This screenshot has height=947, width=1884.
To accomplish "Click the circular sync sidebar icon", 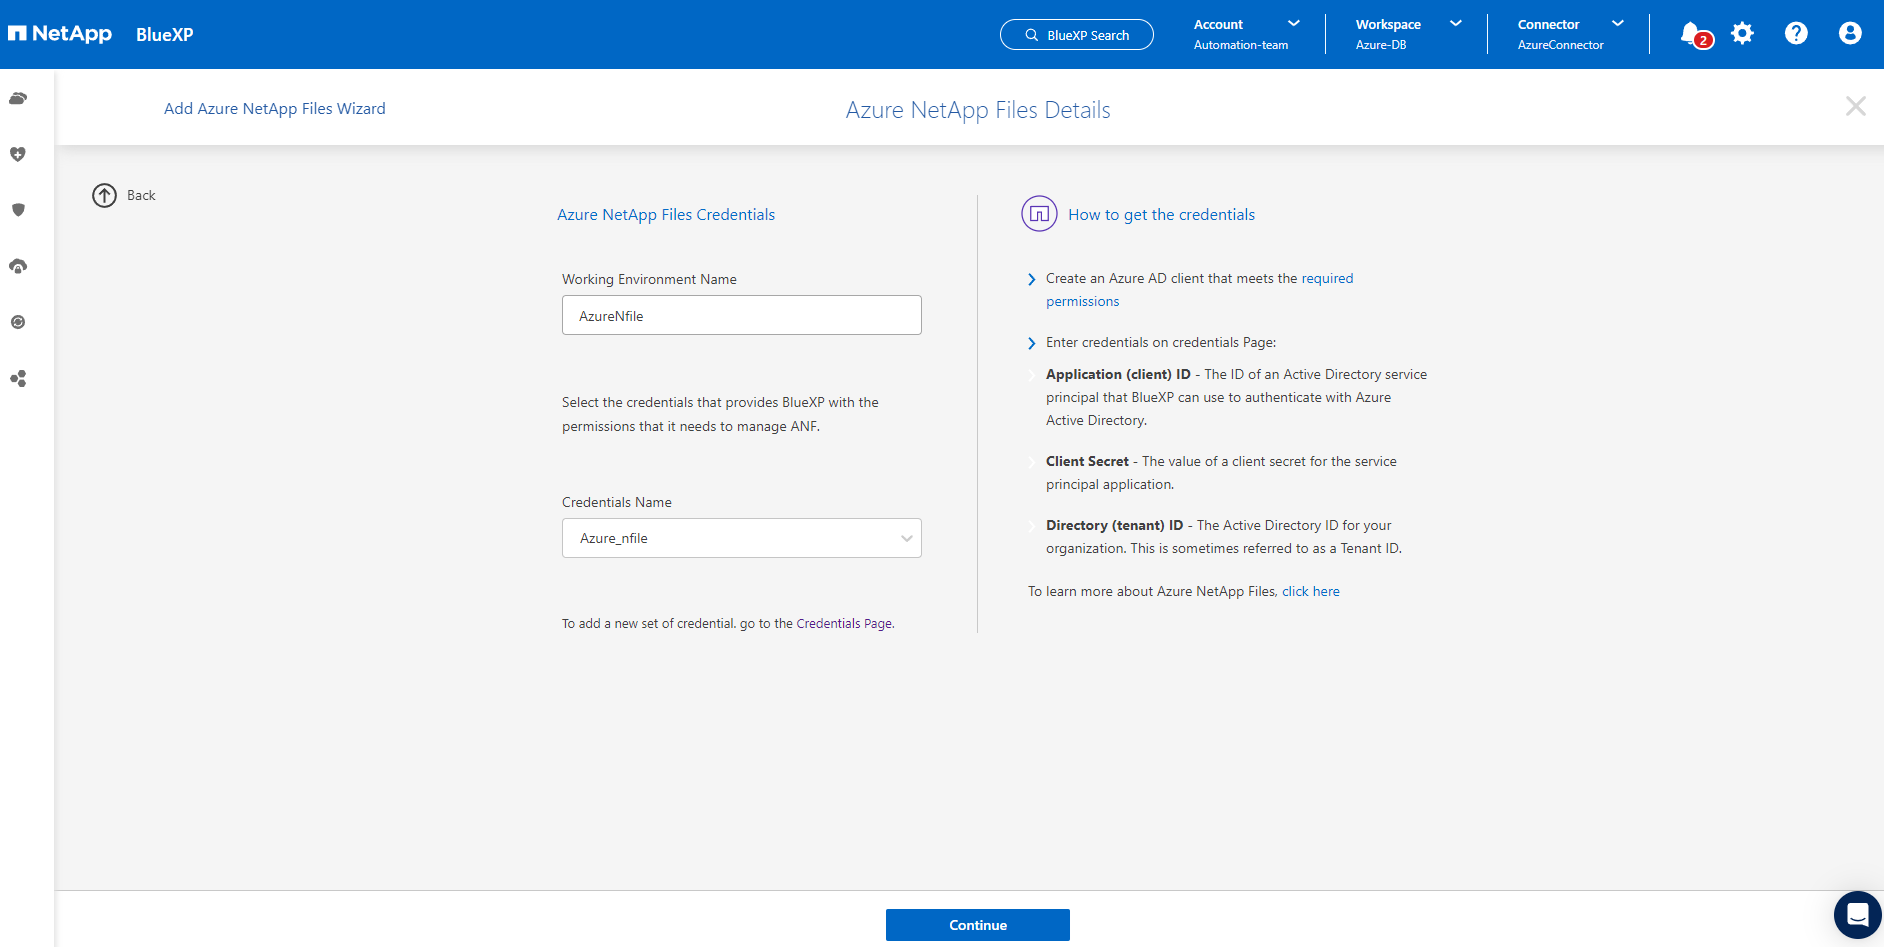I will click(x=18, y=322).
